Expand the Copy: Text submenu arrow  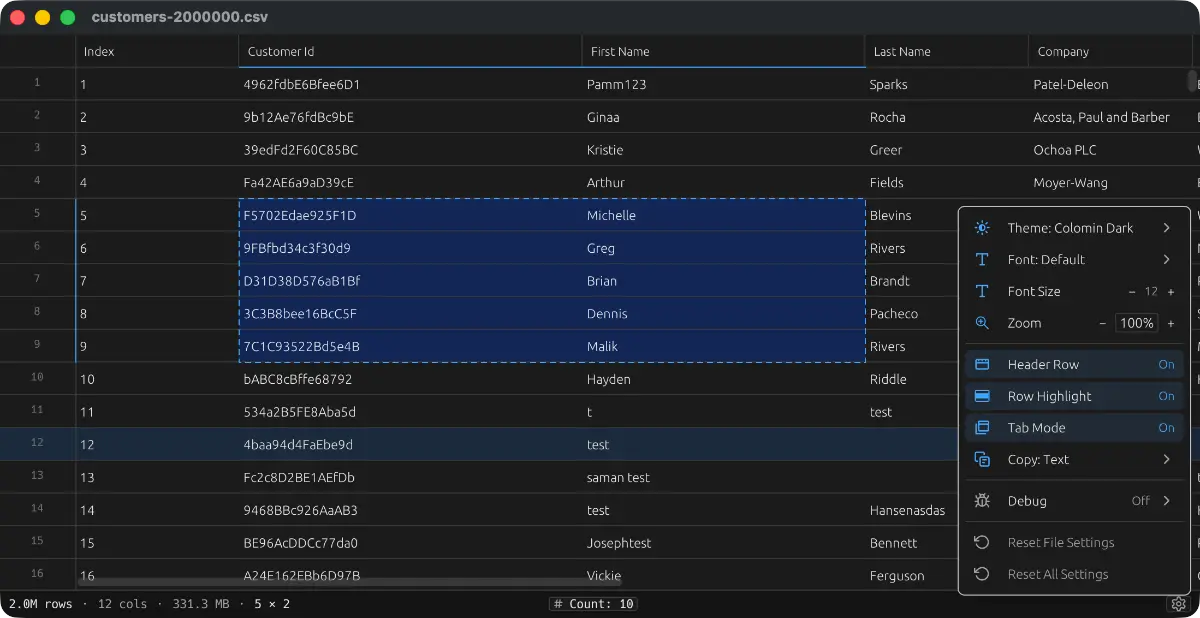pyautogui.click(x=1167, y=459)
